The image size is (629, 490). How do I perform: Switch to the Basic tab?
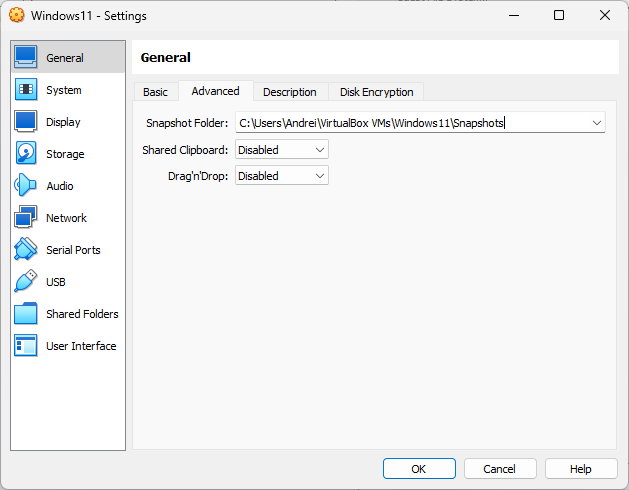point(155,92)
